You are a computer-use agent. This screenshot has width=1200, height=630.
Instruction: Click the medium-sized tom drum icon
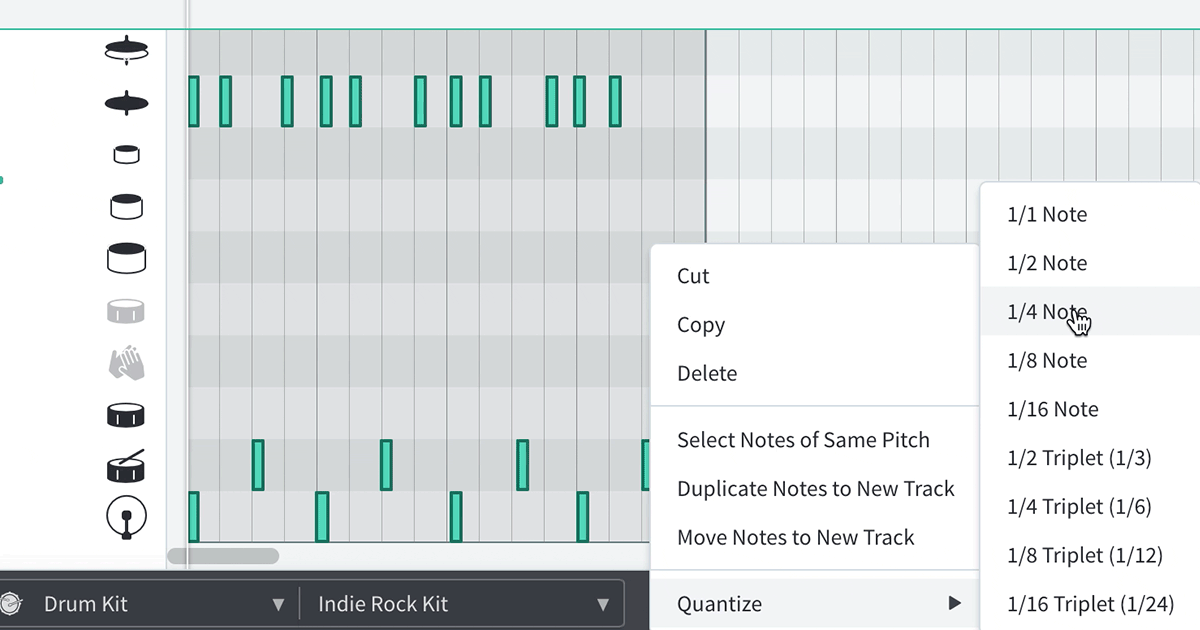click(126, 207)
